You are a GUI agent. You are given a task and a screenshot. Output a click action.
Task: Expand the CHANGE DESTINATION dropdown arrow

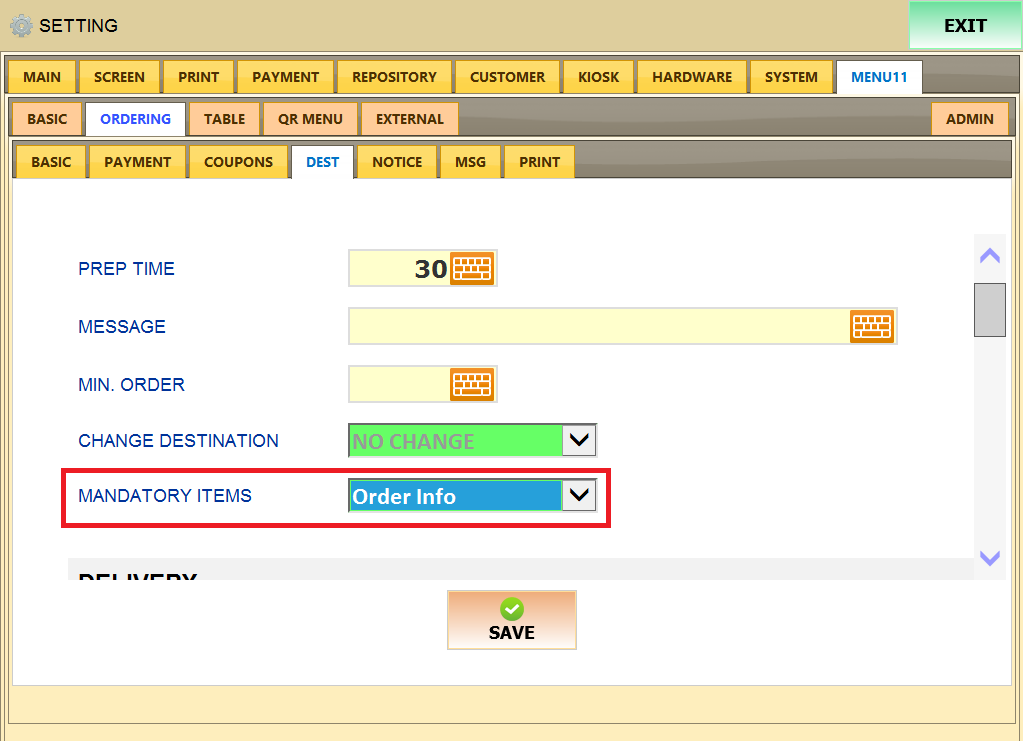[x=579, y=440]
